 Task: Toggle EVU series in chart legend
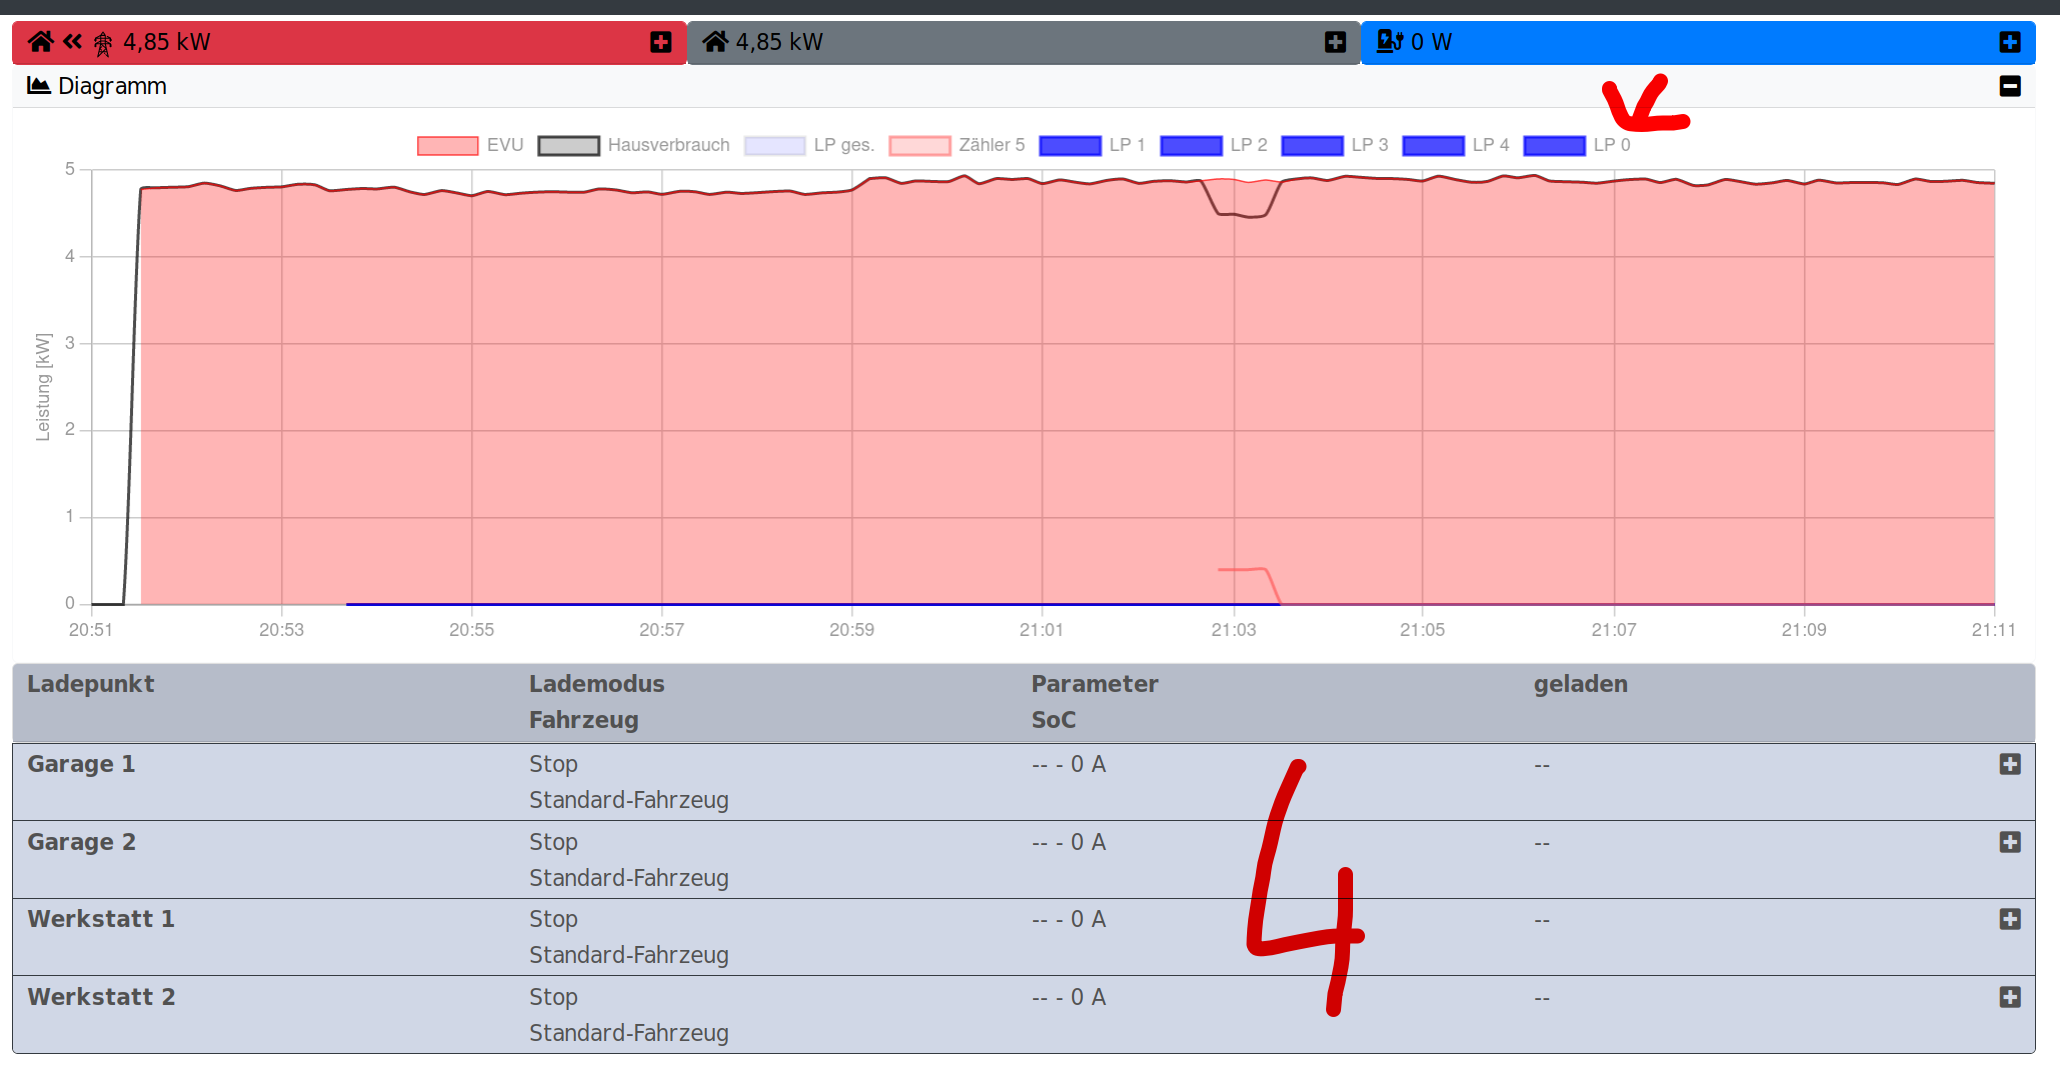click(470, 145)
